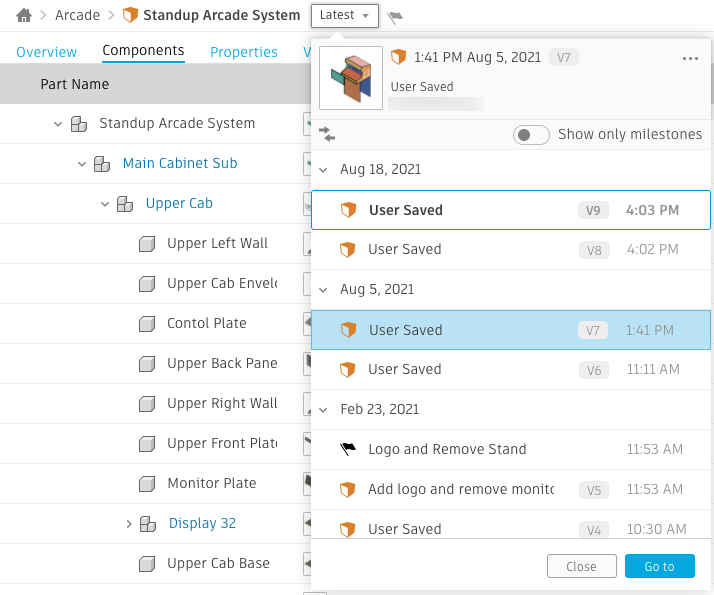Click the compare versions arrows icon
This screenshot has width=714, height=595.
(327, 134)
